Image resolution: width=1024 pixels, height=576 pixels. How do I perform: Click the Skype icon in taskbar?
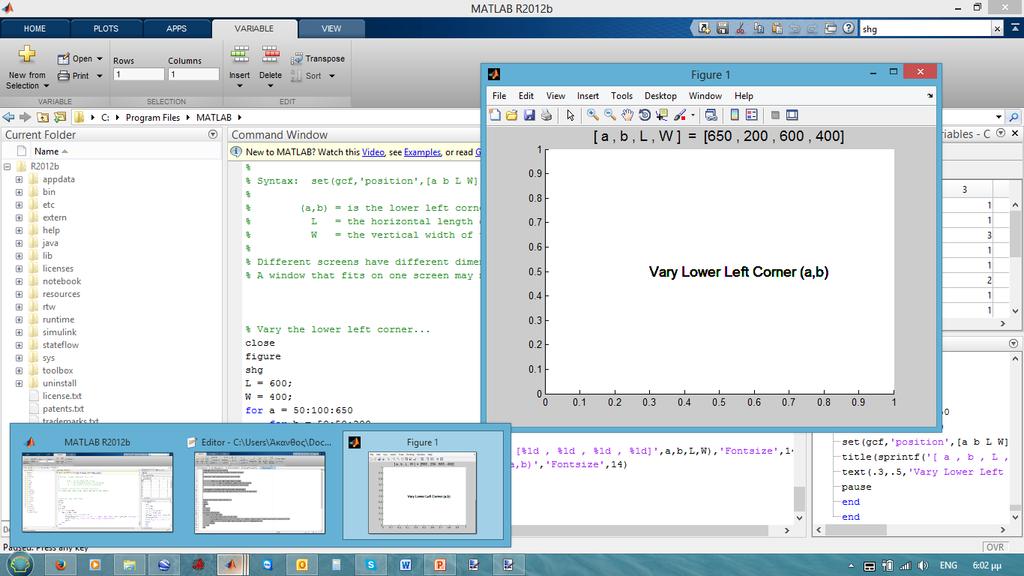pyautogui.click(x=370, y=565)
